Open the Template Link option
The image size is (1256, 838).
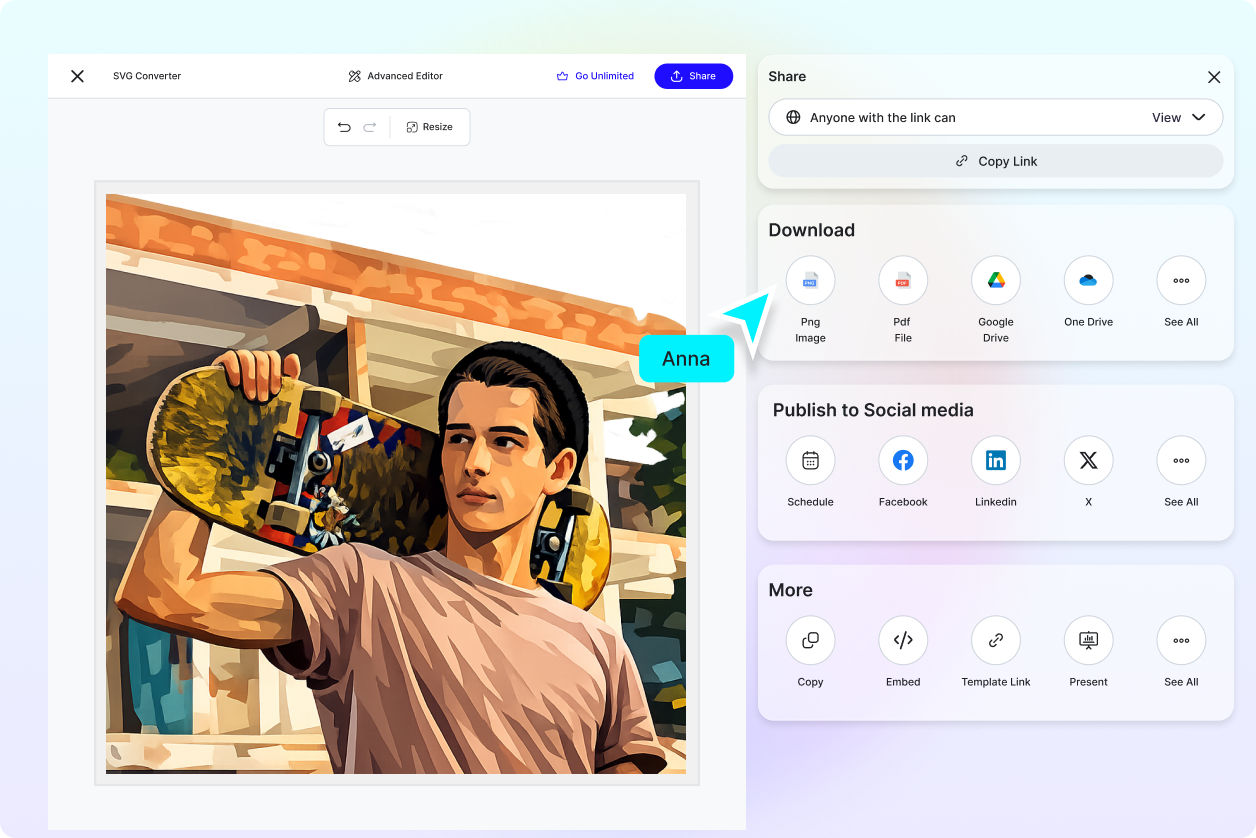pos(995,640)
